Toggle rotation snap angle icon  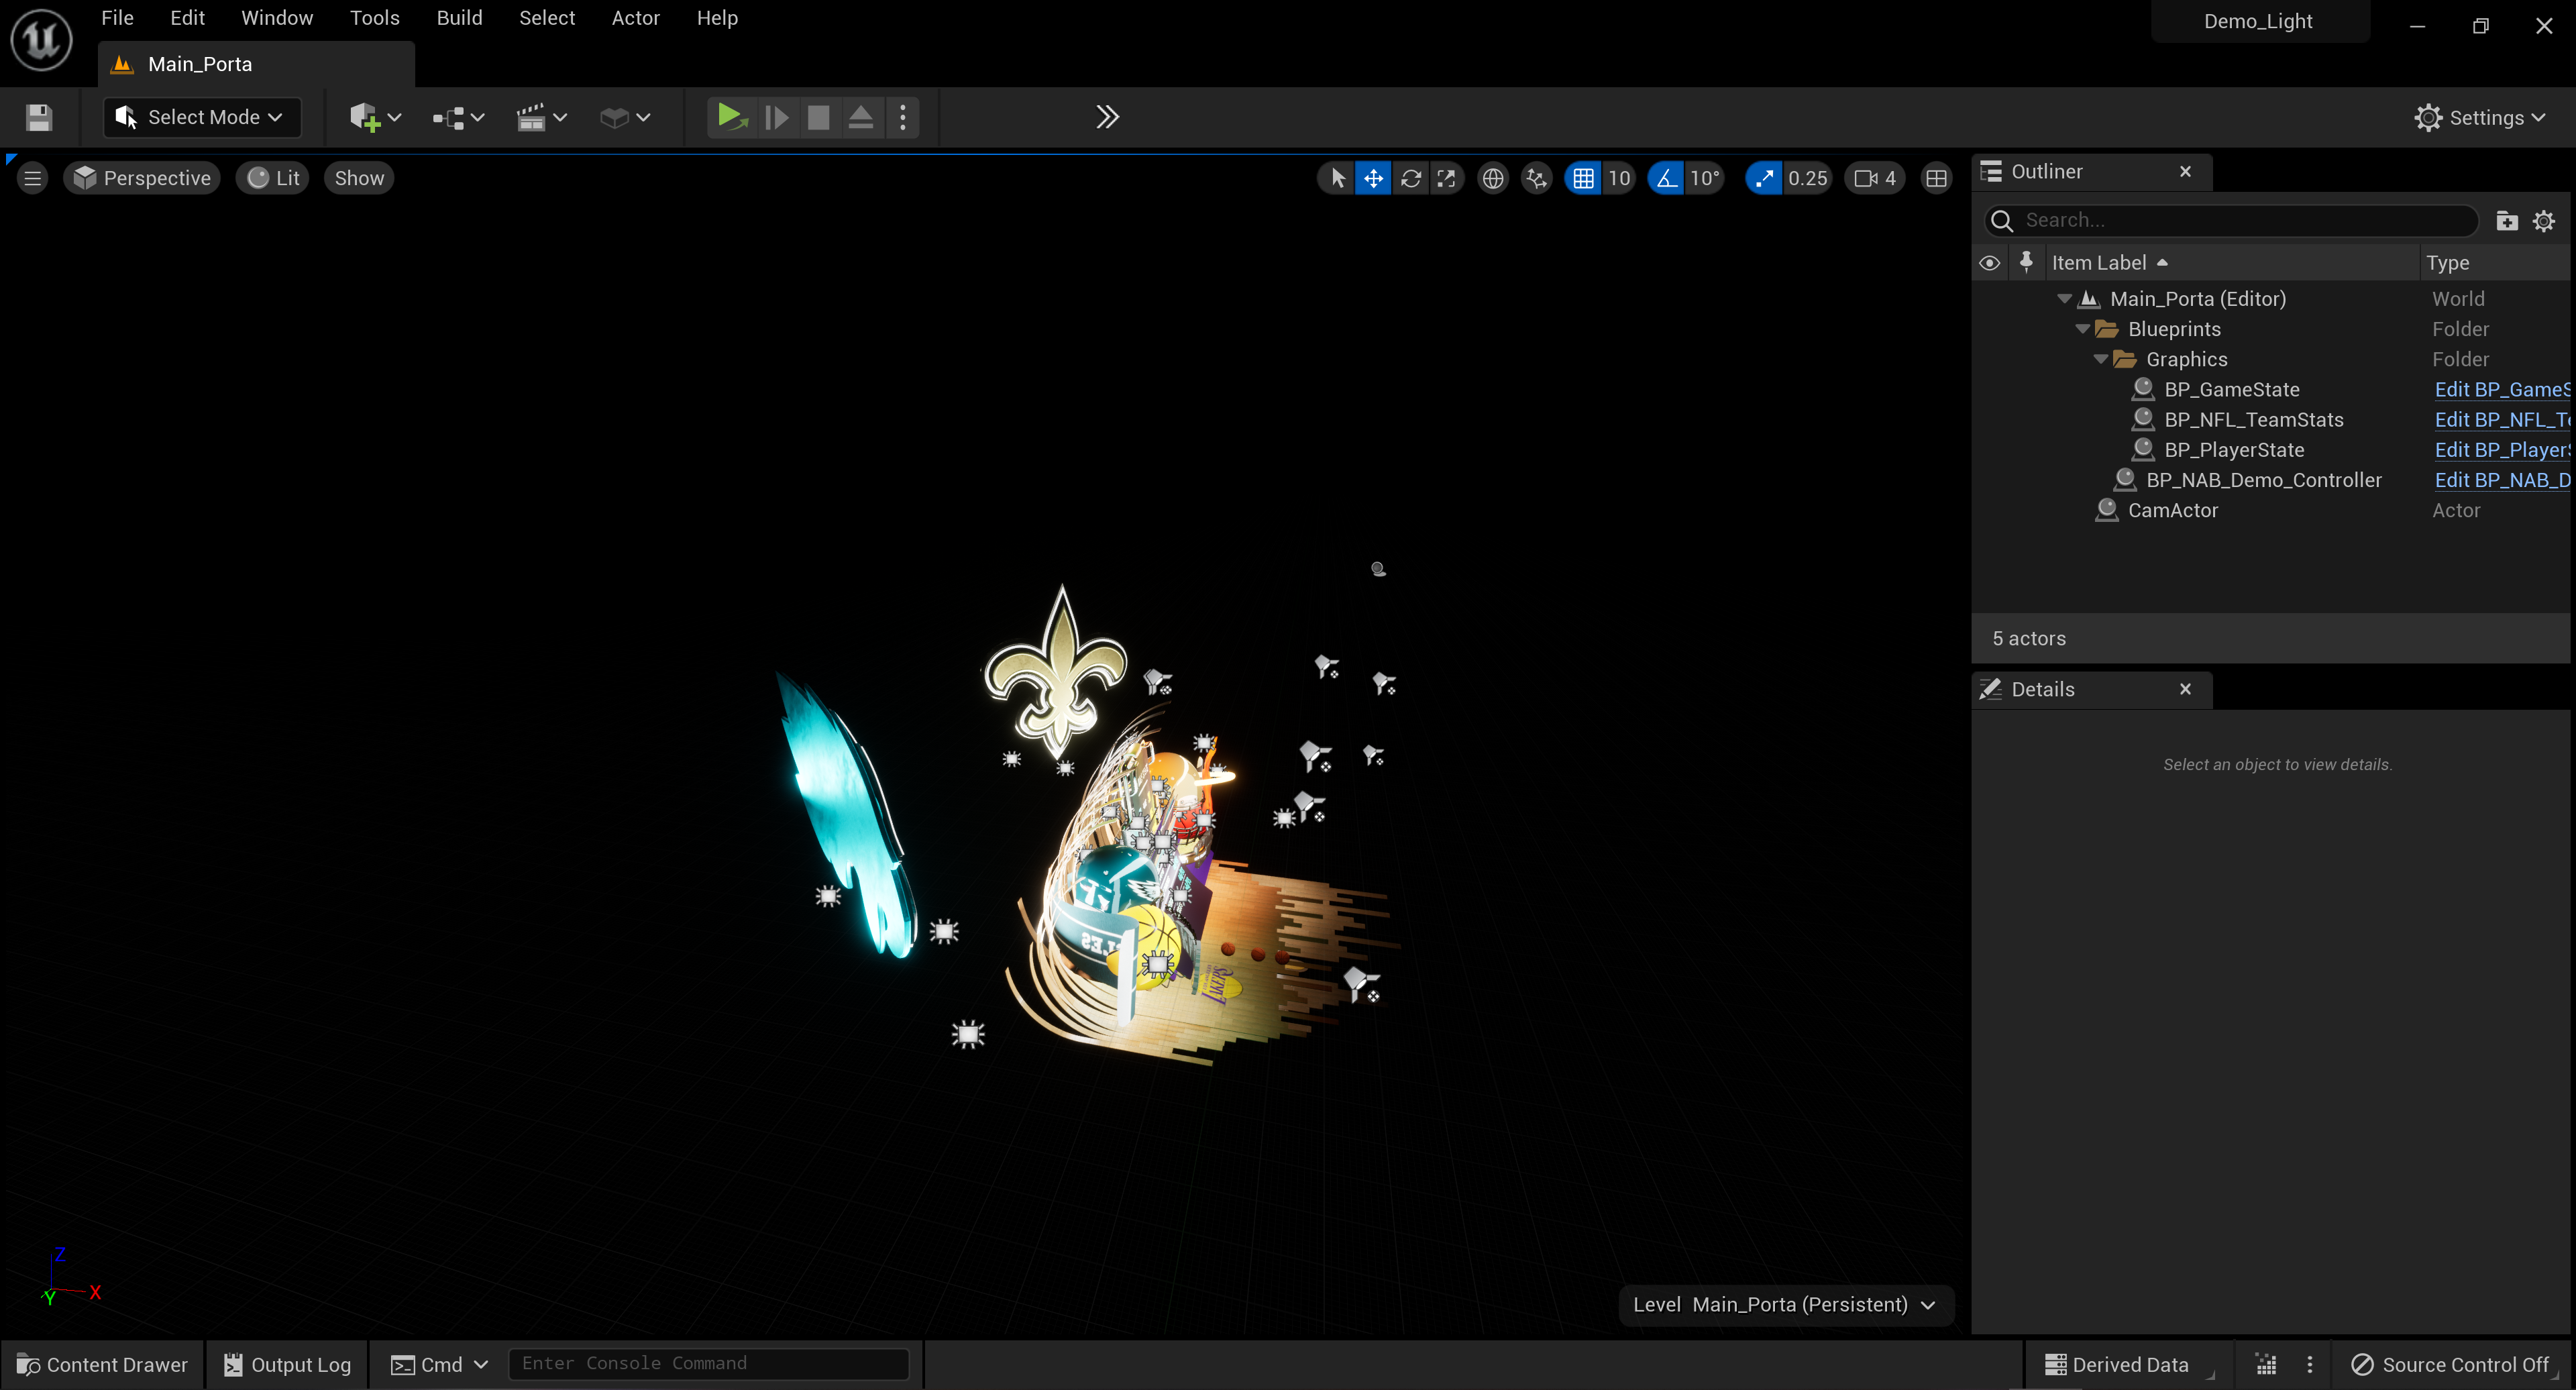[x=1666, y=178]
